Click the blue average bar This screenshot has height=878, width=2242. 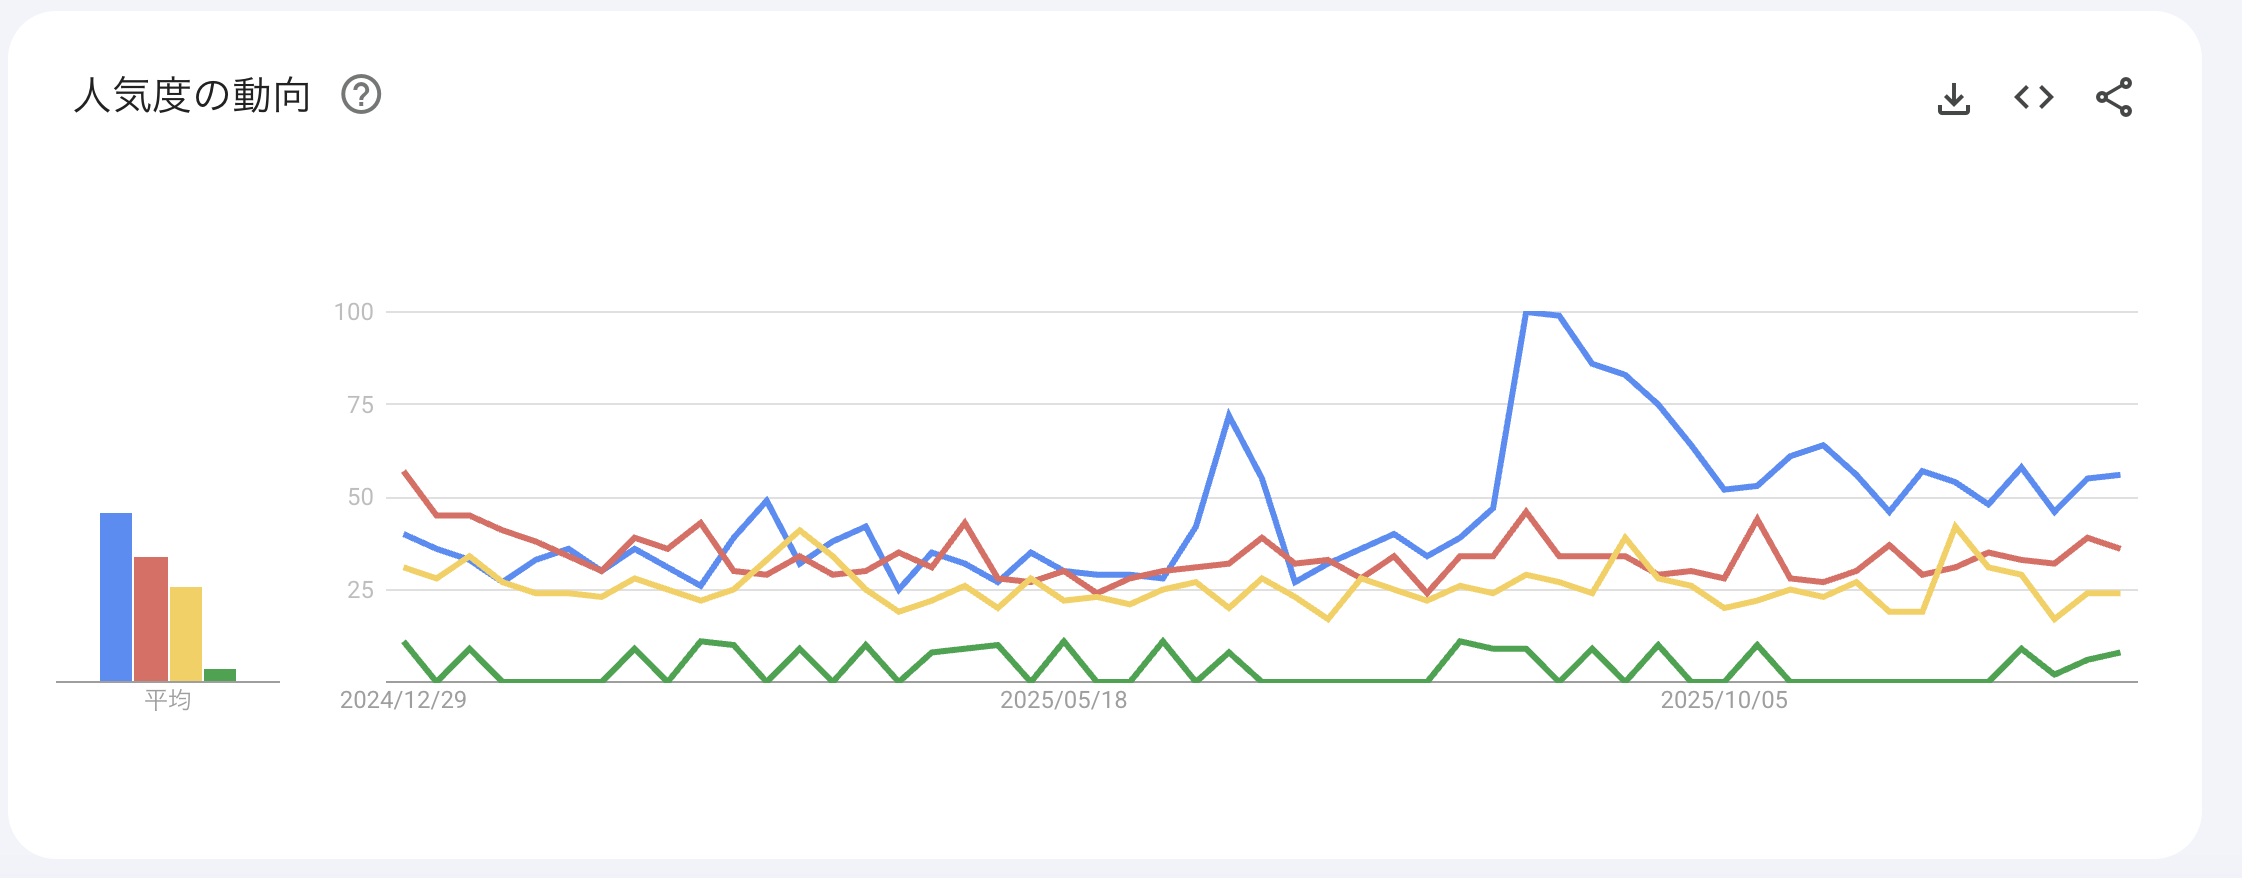(x=116, y=597)
